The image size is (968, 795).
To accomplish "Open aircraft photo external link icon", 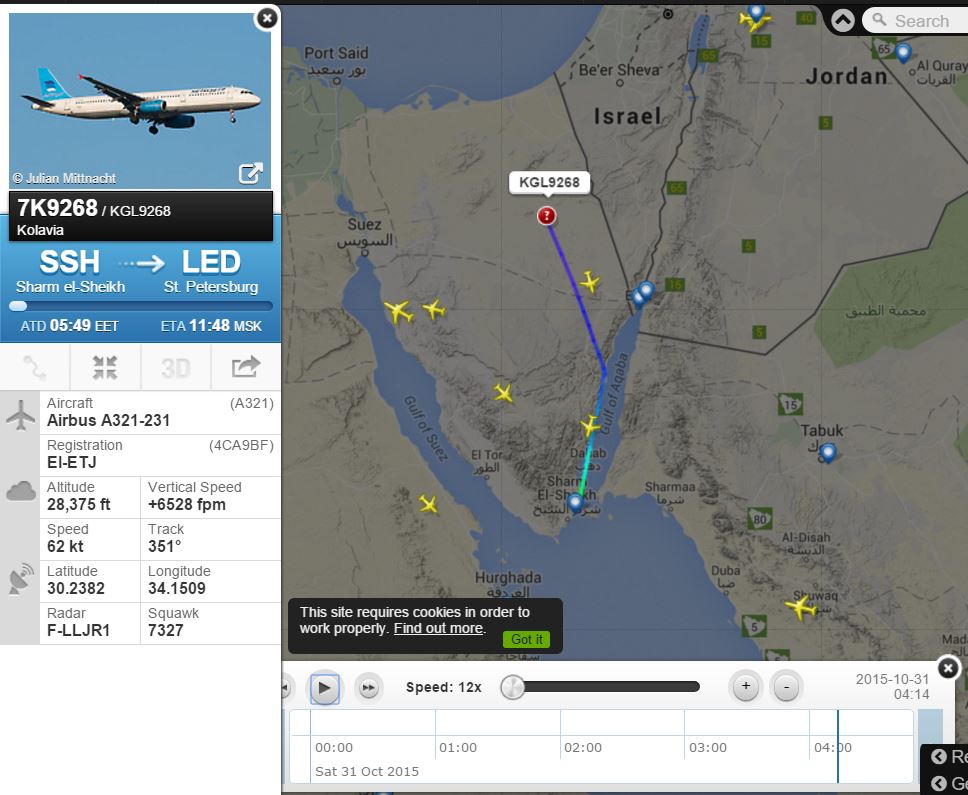I will tap(251, 173).
